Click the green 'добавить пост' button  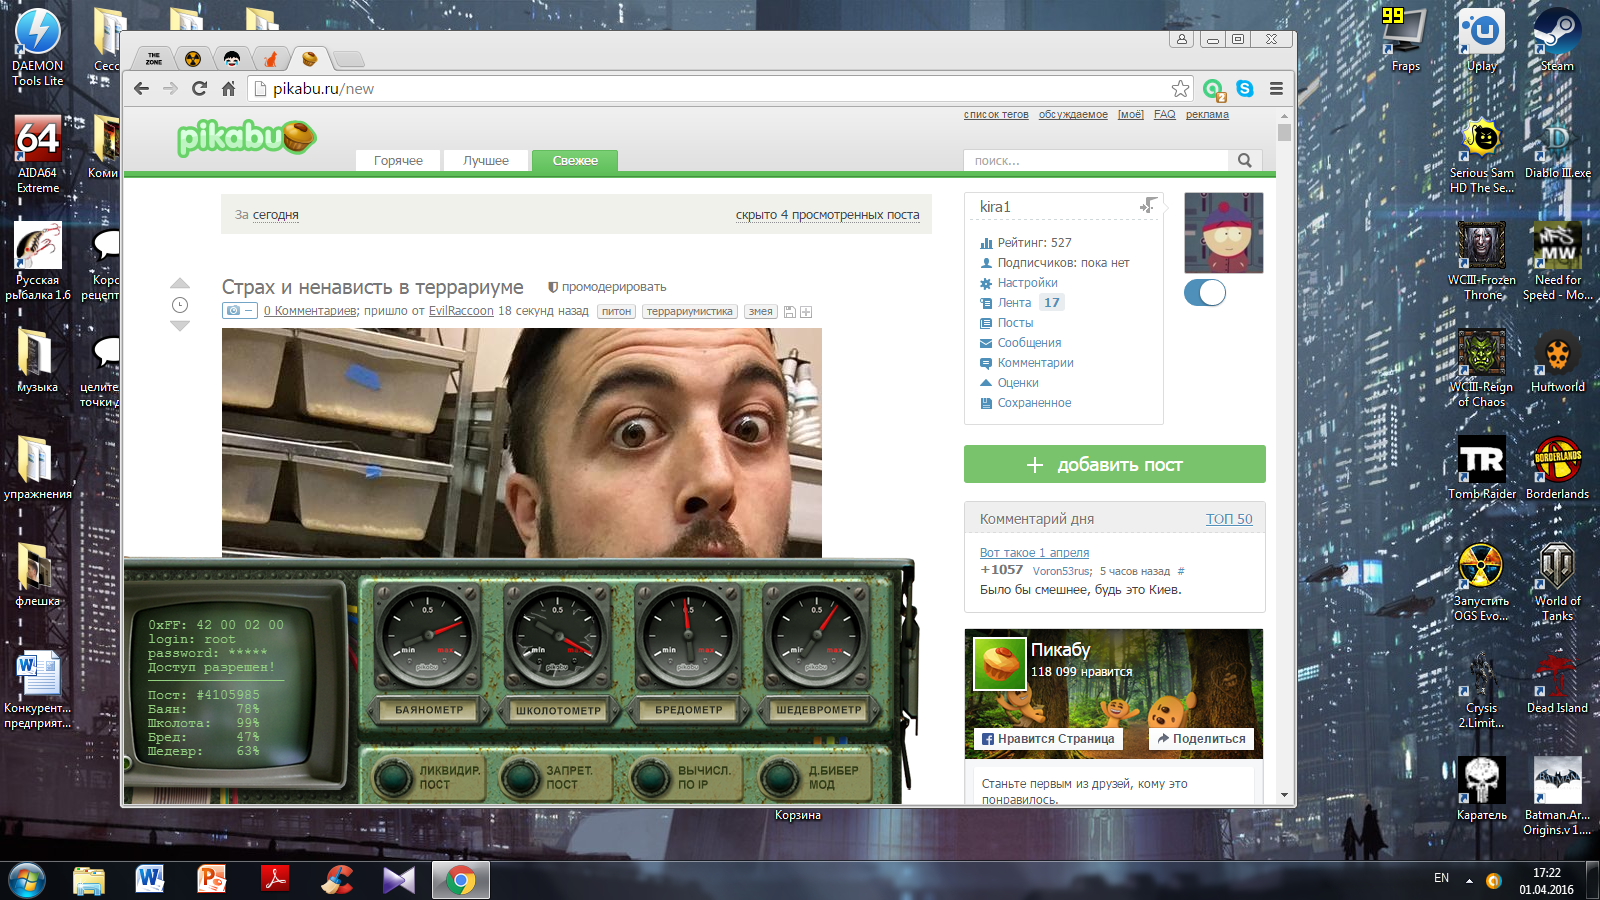click(x=1114, y=464)
